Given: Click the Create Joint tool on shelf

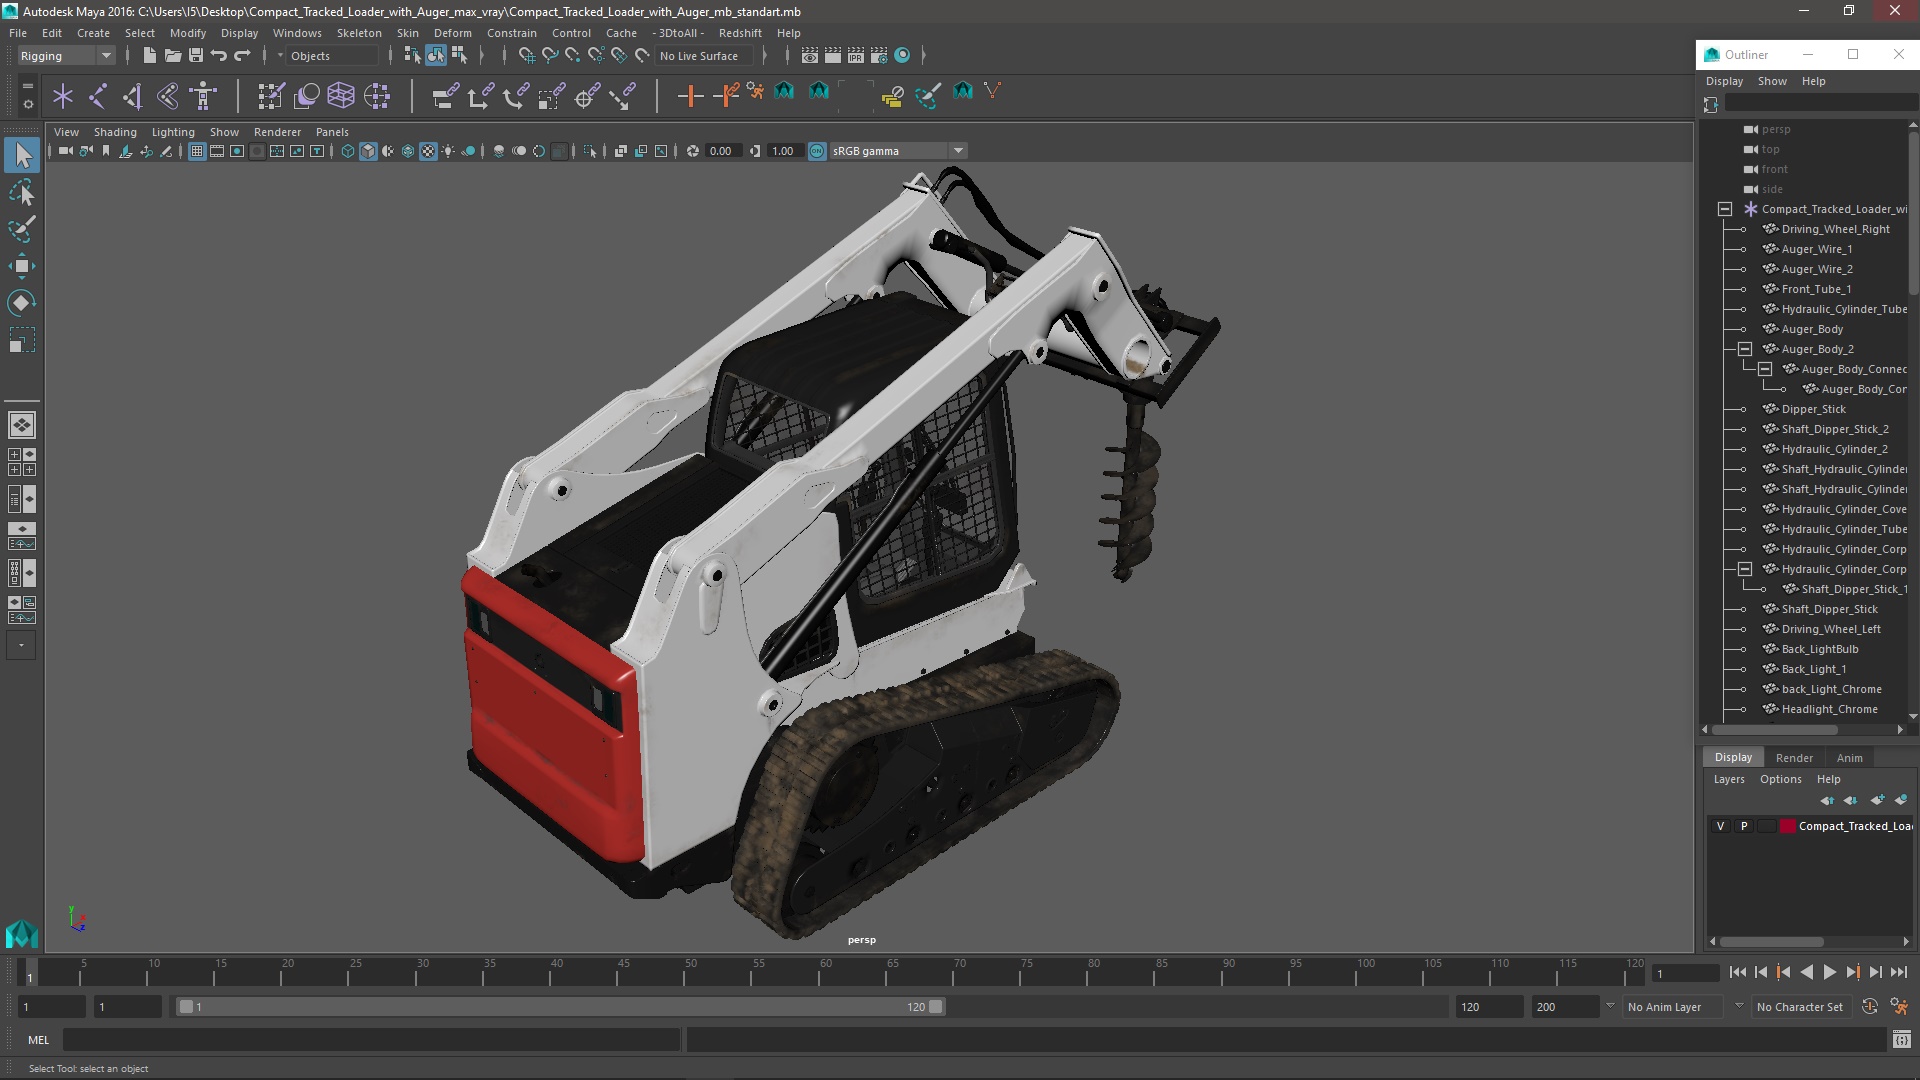Looking at the screenshot, I should tap(98, 96).
